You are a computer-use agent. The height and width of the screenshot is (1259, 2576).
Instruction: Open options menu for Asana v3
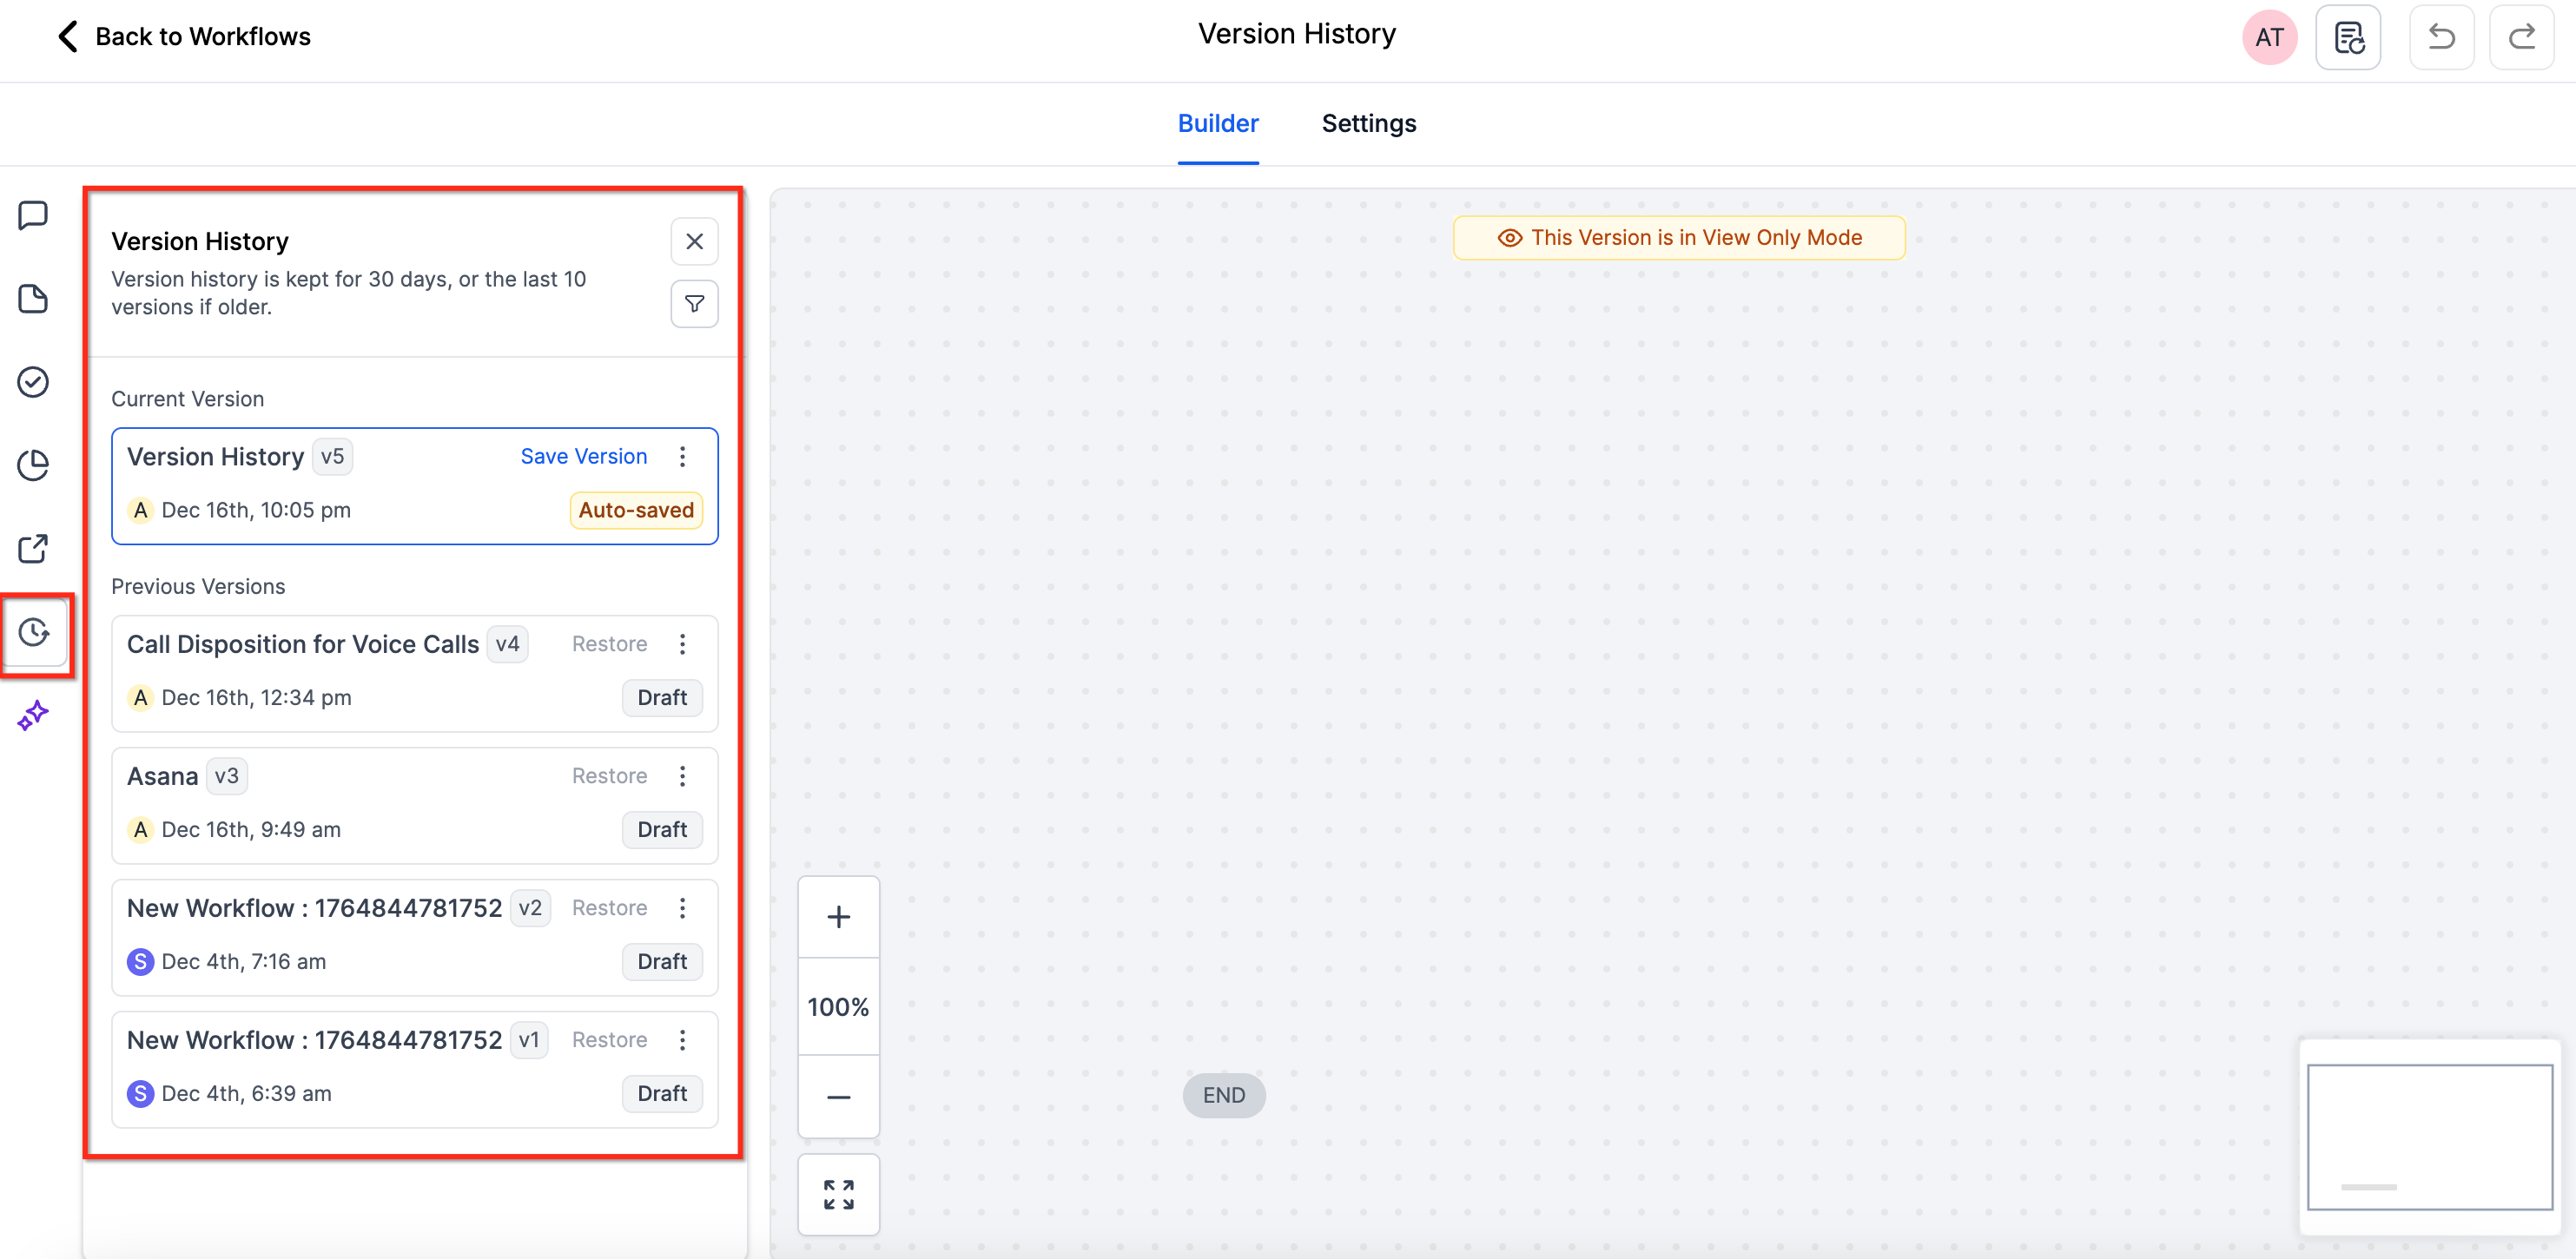coord(683,776)
